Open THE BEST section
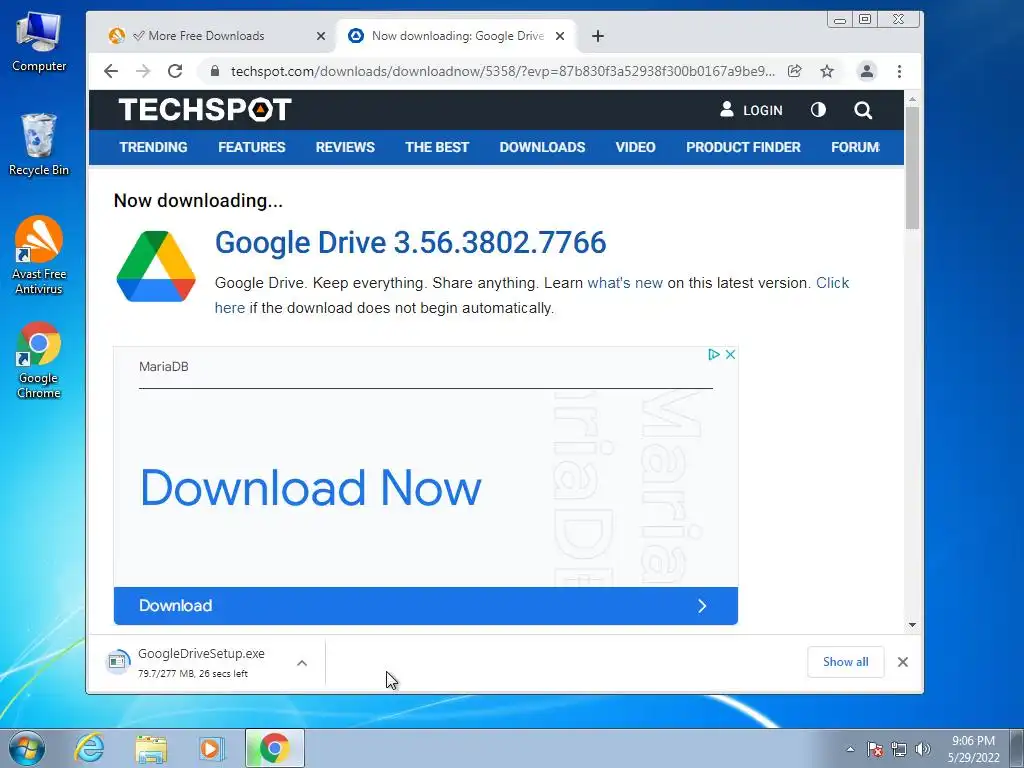Viewport: 1024px width, 768px height. 437,147
